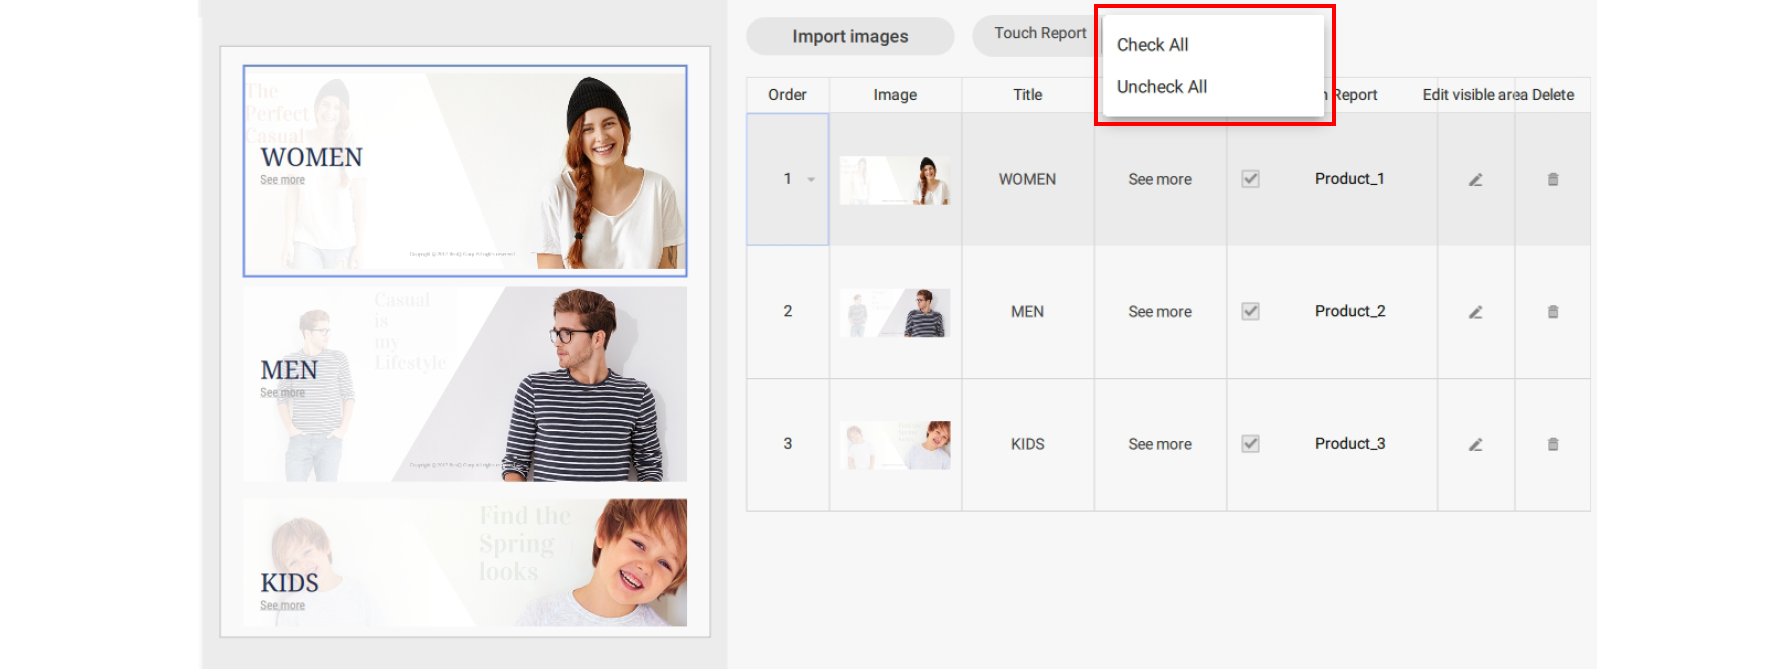The height and width of the screenshot is (669, 1771).
Task: Toggle the Product_1 touch report checkbox
Action: pyautogui.click(x=1250, y=179)
